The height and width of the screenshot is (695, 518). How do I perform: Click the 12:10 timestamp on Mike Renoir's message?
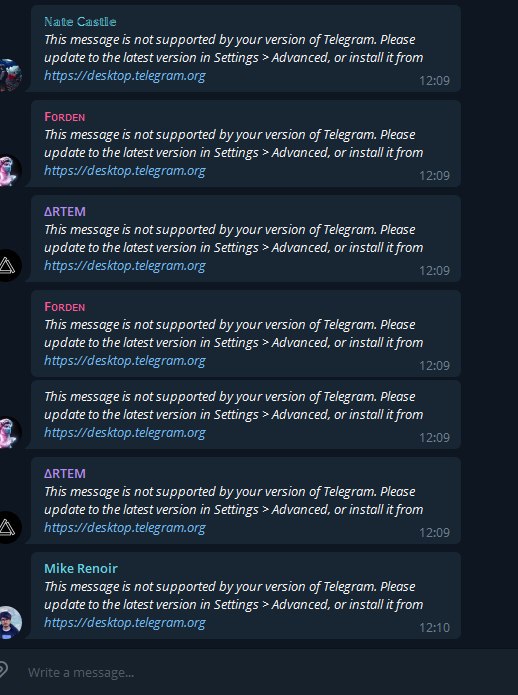point(434,628)
